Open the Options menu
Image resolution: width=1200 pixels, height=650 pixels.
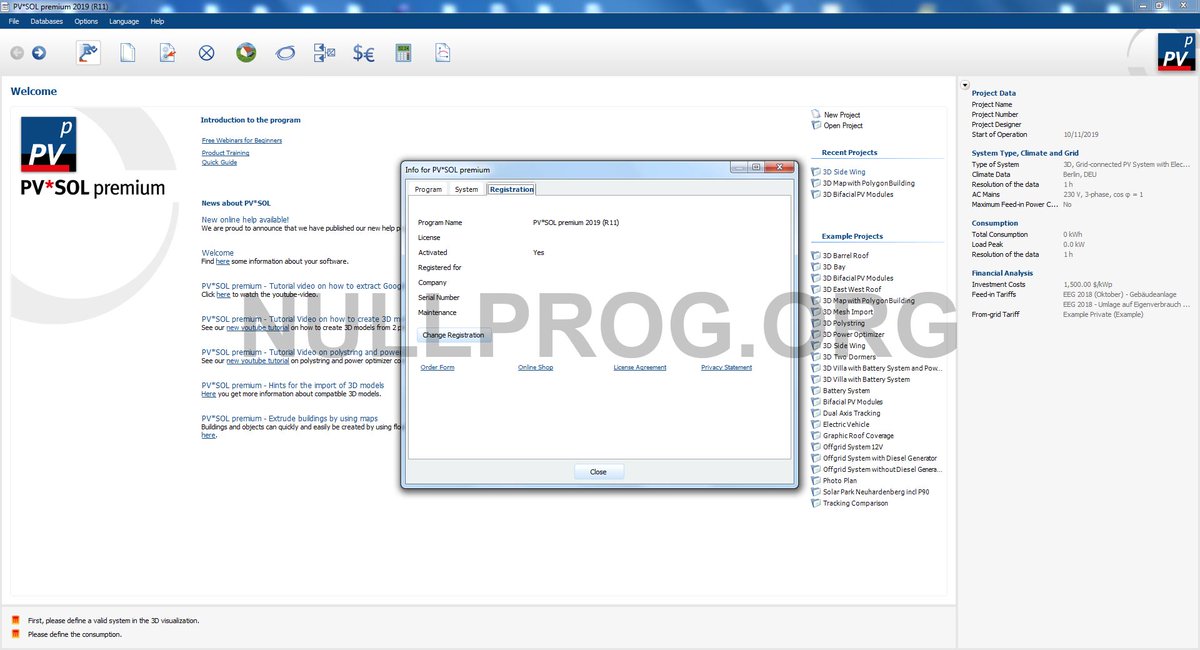86,21
